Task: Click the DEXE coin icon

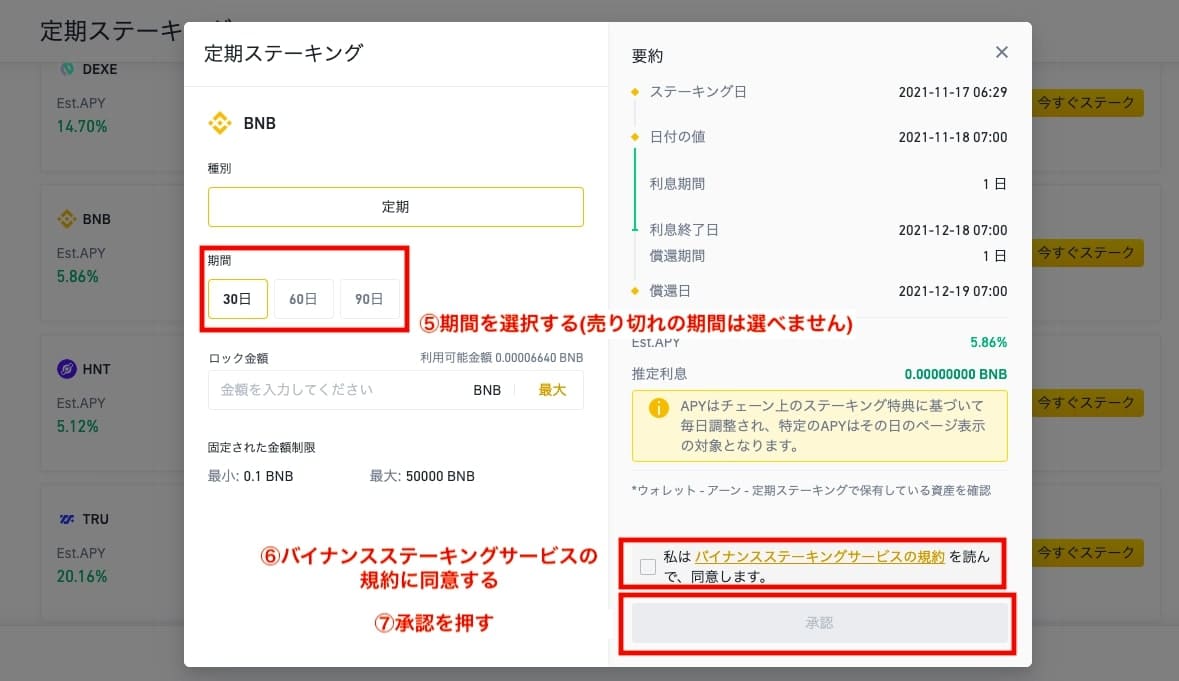Action: tap(67, 69)
